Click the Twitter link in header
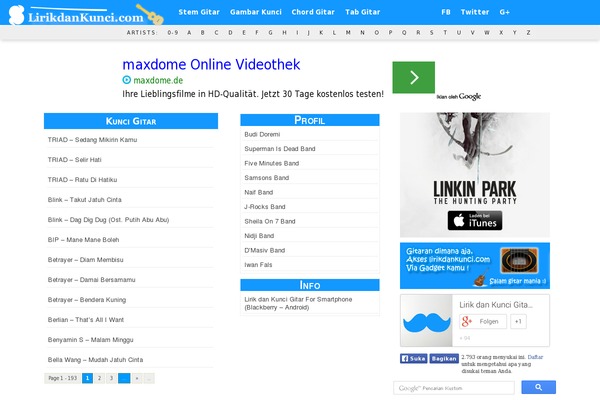600x400 pixels. point(475,12)
